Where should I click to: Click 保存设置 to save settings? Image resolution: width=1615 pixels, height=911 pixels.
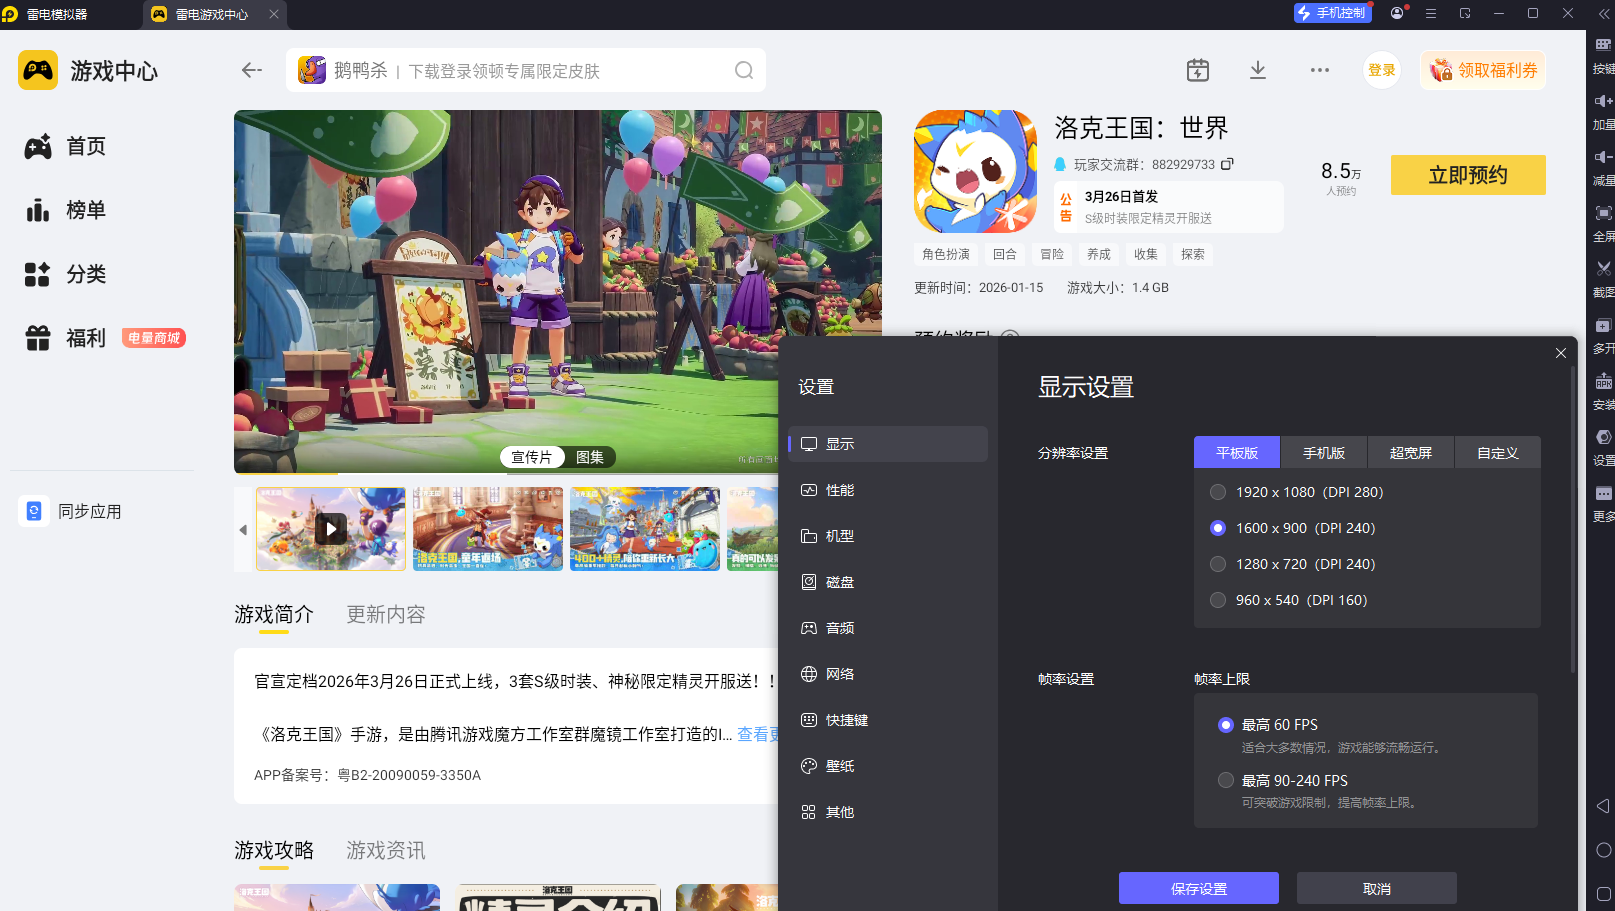tap(1199, 888)
